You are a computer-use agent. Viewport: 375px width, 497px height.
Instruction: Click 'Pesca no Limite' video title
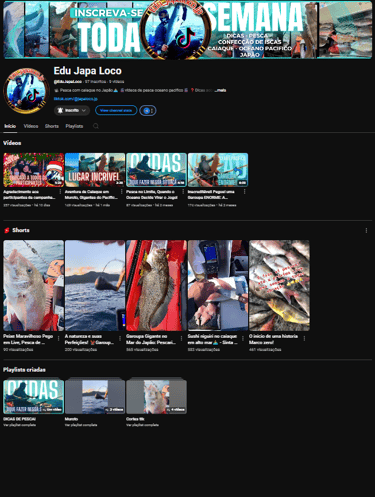click(152, 195)
